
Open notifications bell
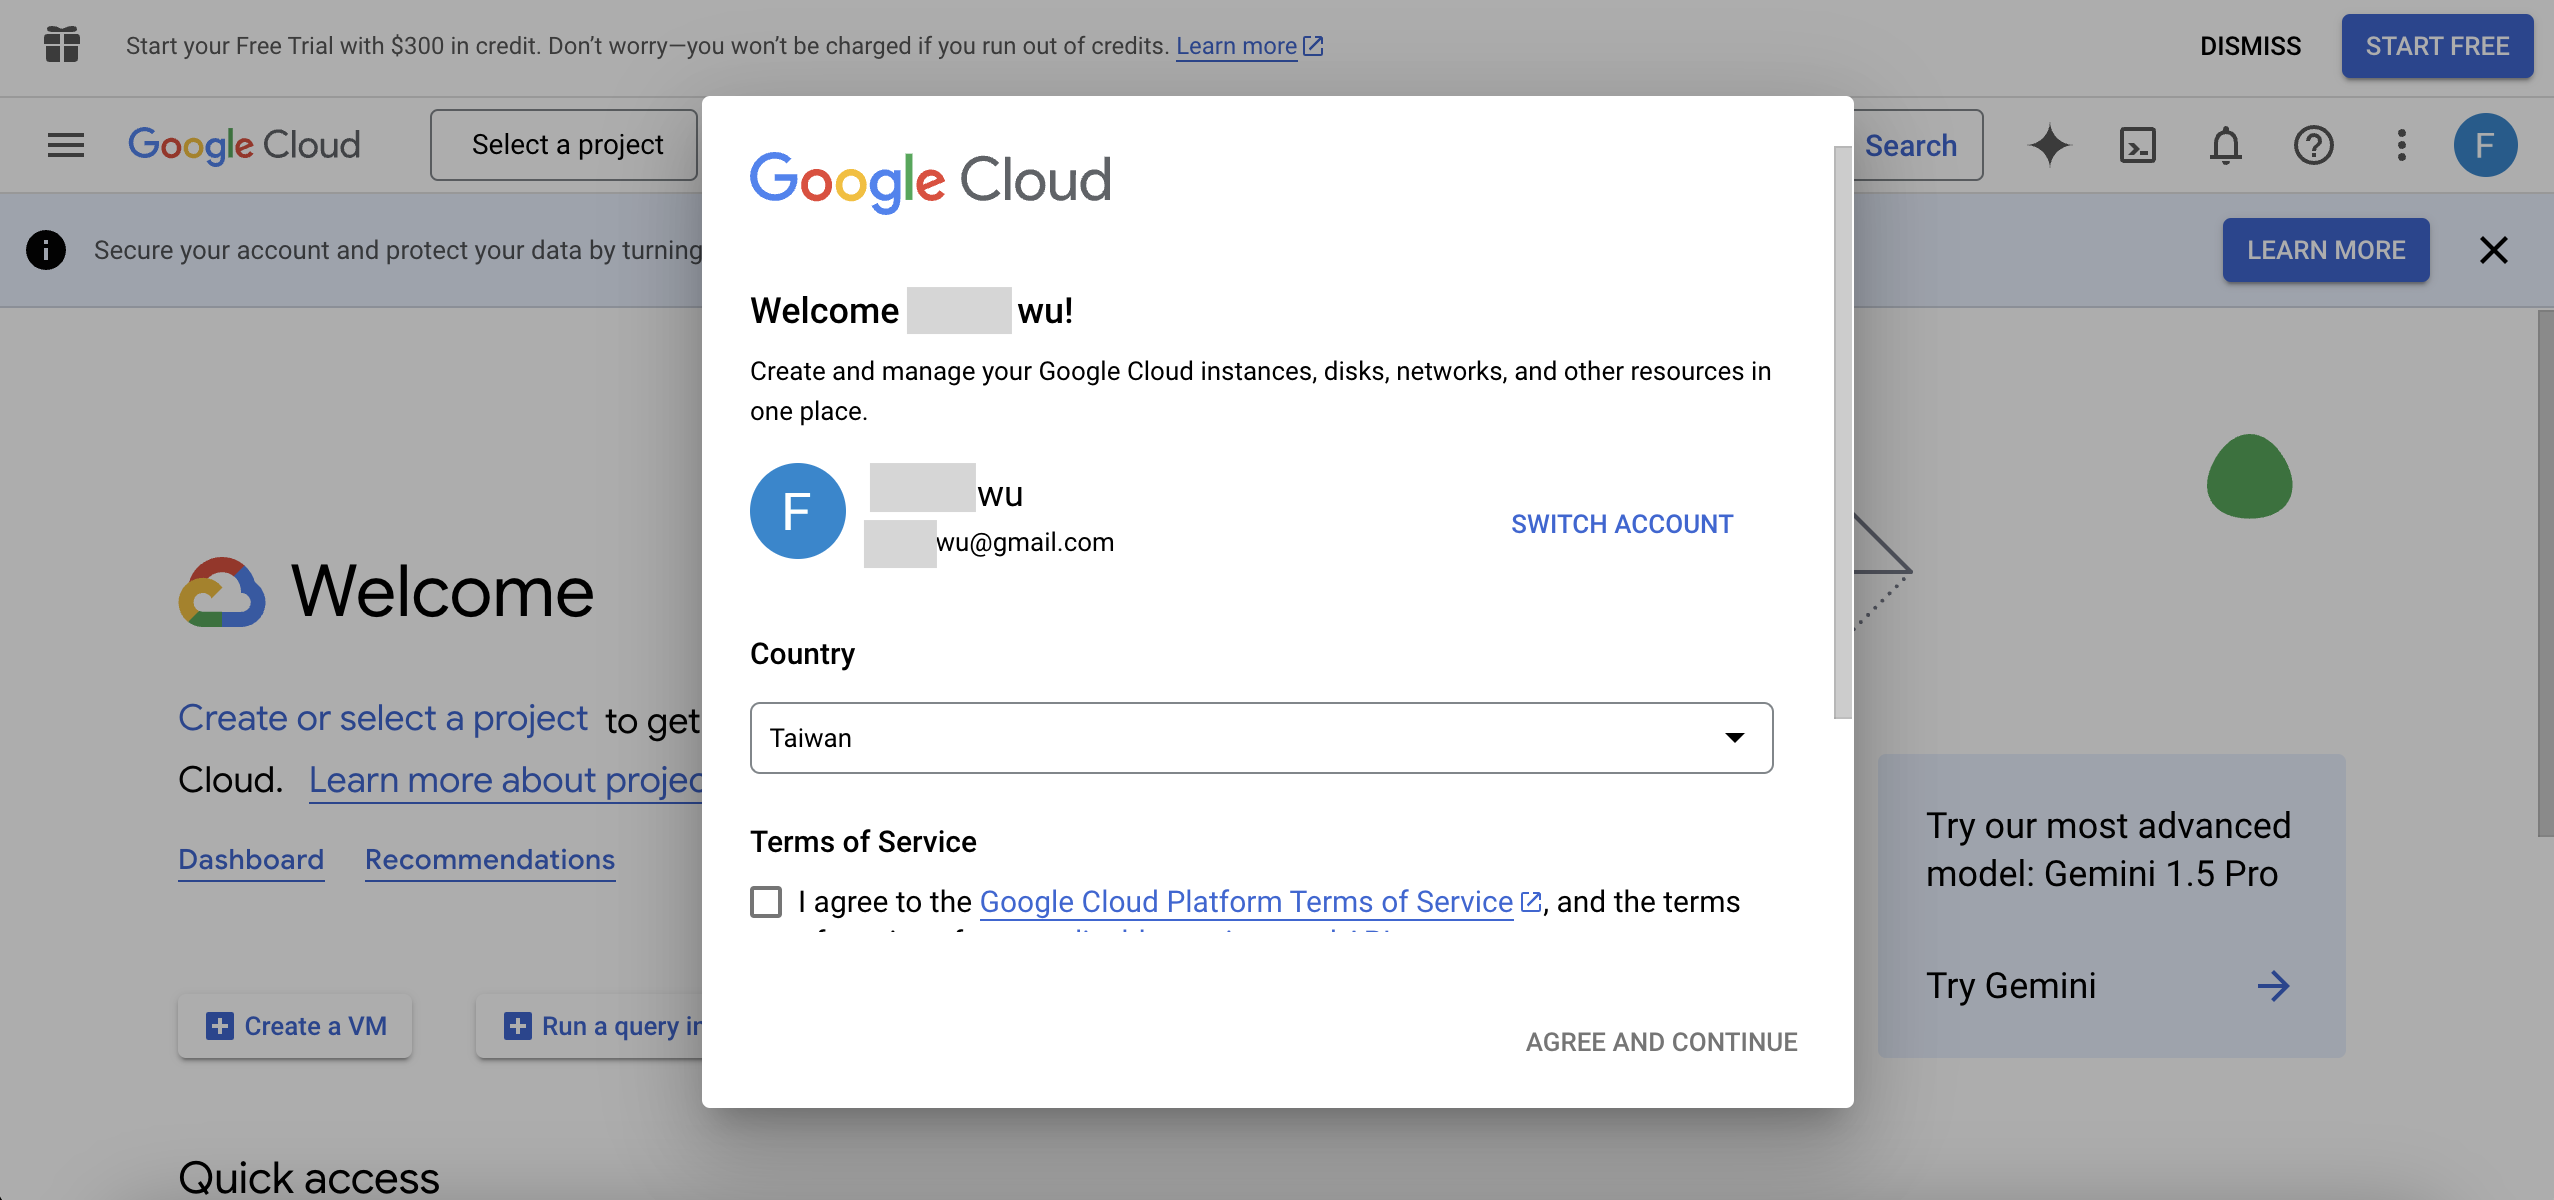[2225, 145]
